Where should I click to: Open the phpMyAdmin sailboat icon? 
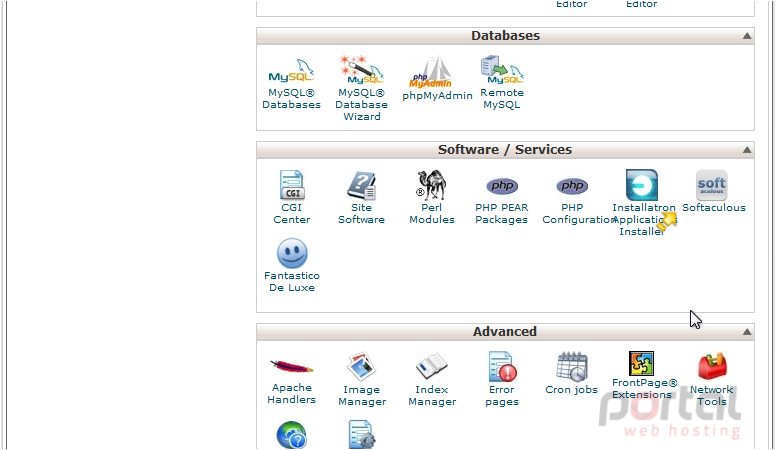click(x=431, y=71)
